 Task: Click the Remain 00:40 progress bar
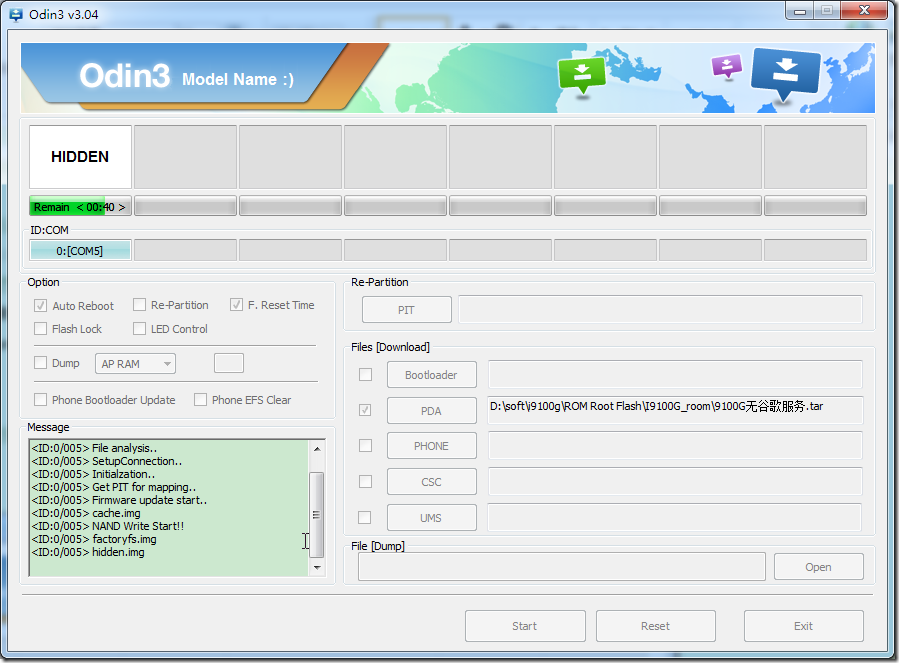point(80,206)
